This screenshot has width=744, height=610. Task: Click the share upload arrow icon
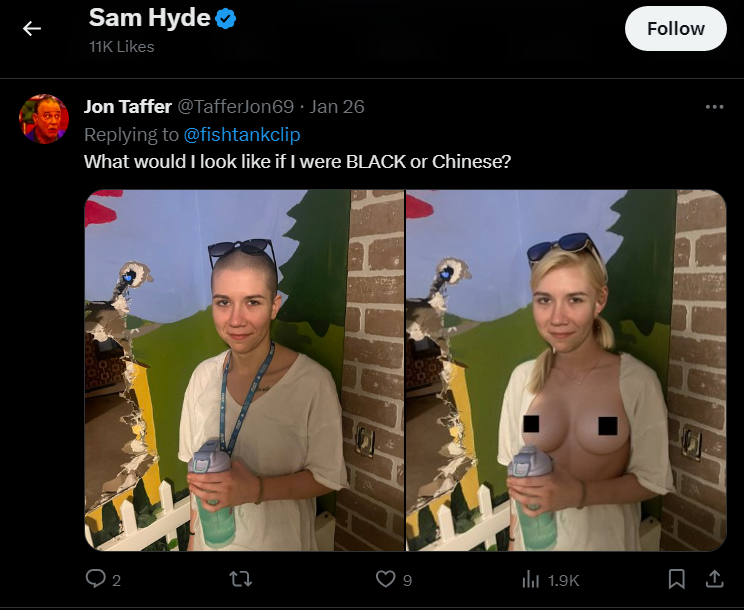(x=714, y=579)
